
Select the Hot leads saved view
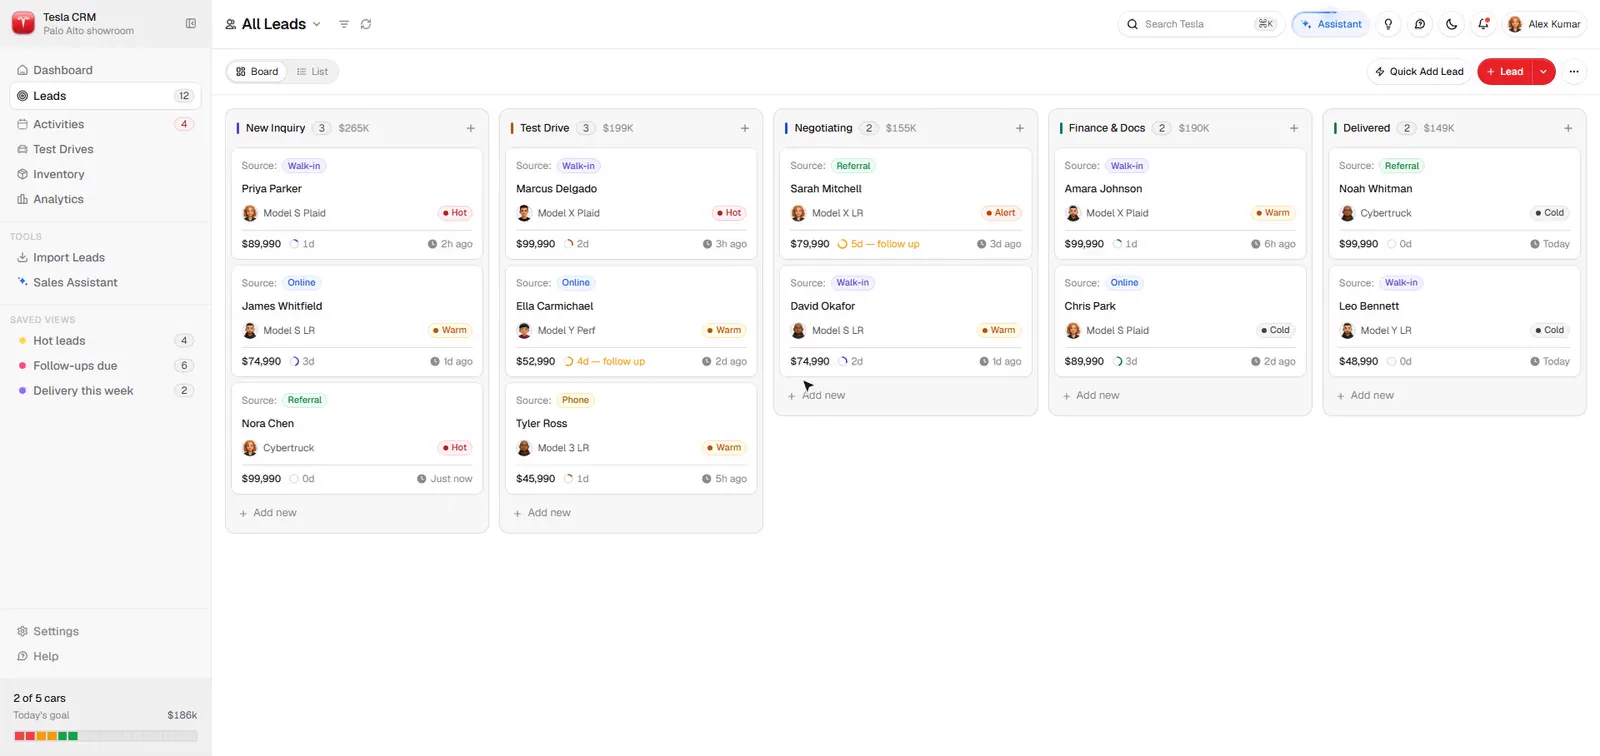click(105, 341)
